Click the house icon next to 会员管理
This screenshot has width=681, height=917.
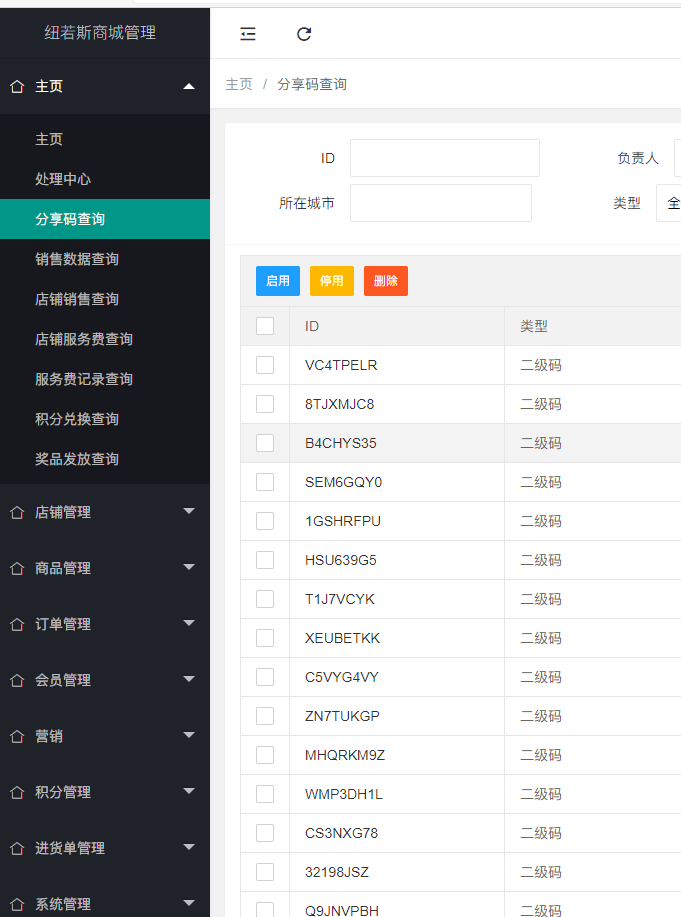tap(17, 680)
